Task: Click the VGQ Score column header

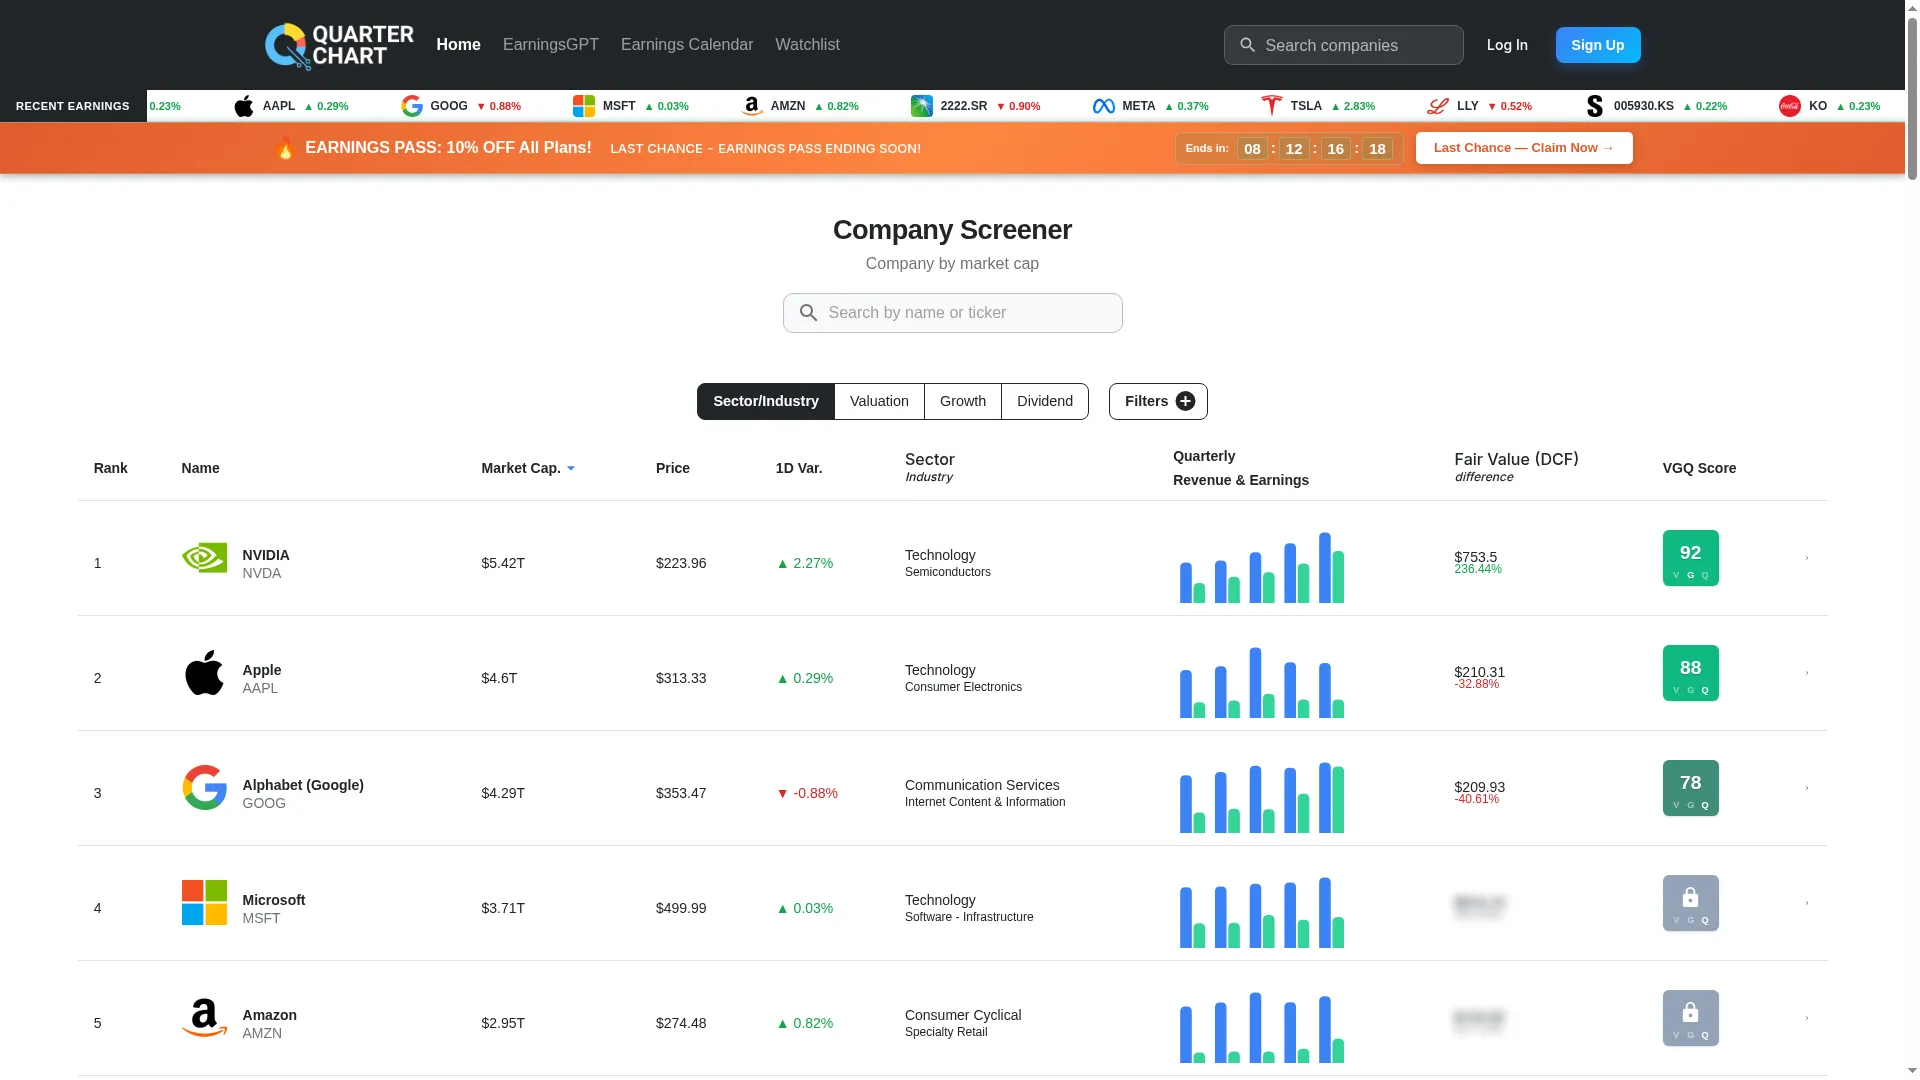Action: point(1699,468)
